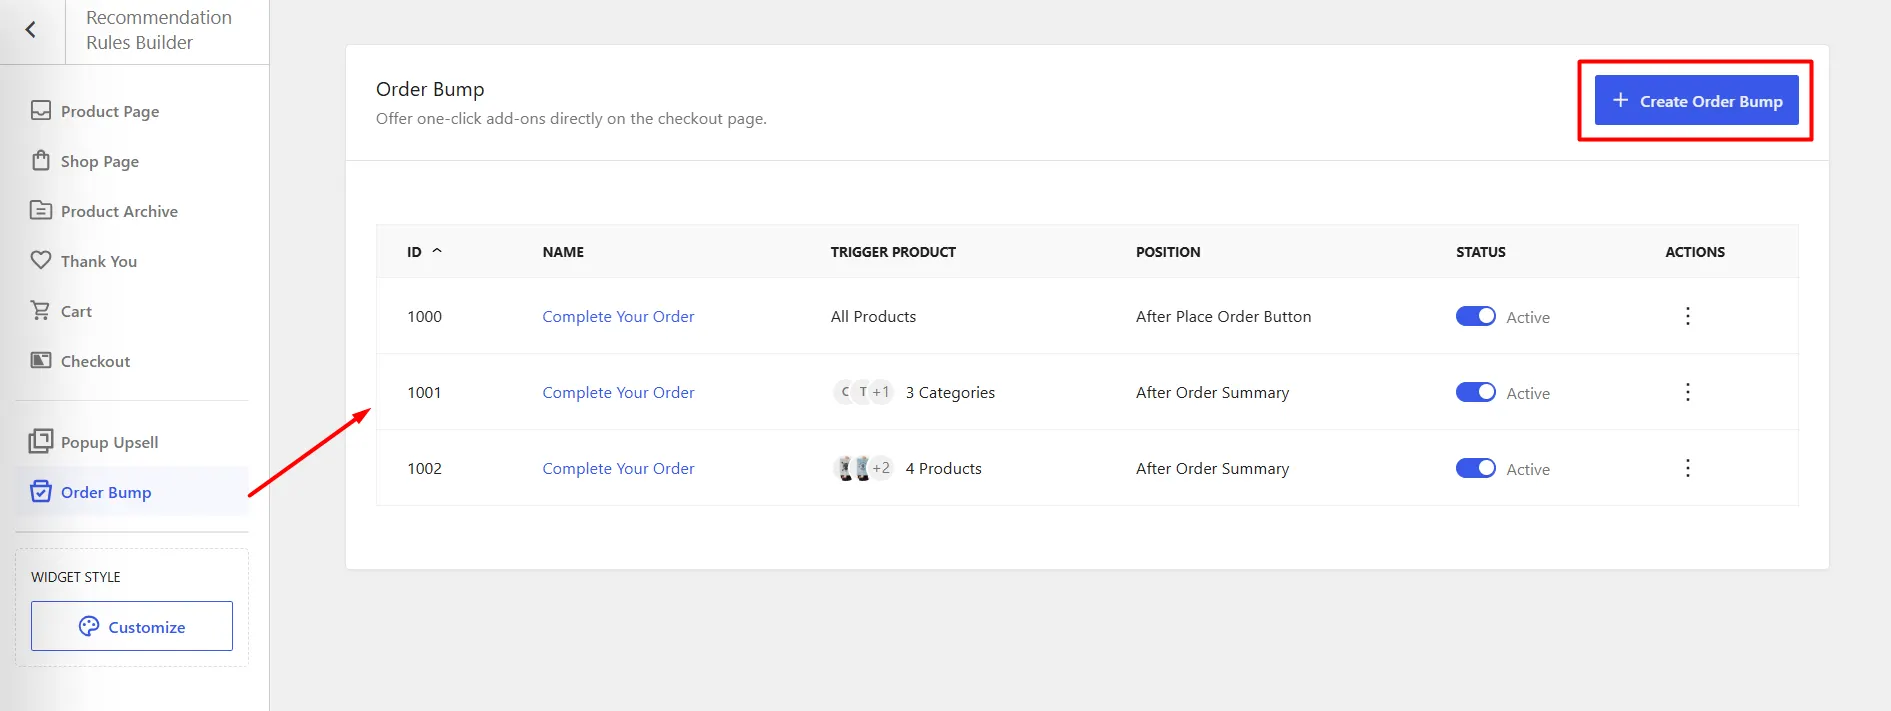Image resolution: width=1891 pixels, height=711 pixels.
Task: Click the 4 Products trigger text
Action: click(943, 468)
